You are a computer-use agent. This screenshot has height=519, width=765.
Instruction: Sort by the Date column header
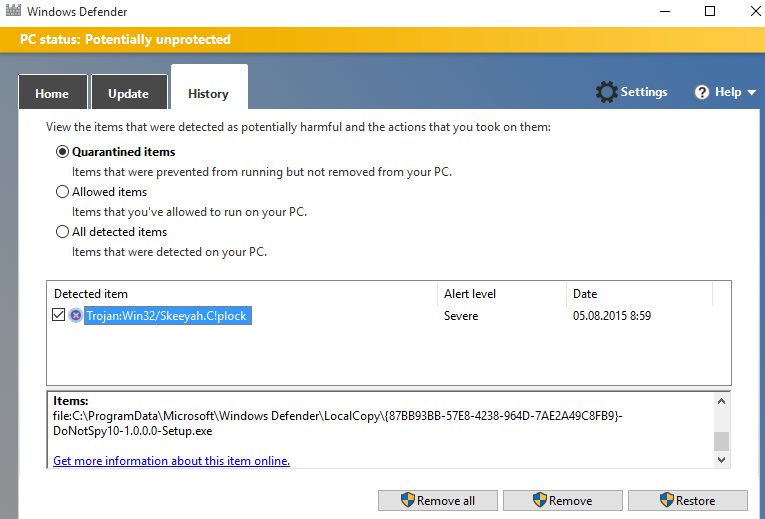(x=639, y=294)
